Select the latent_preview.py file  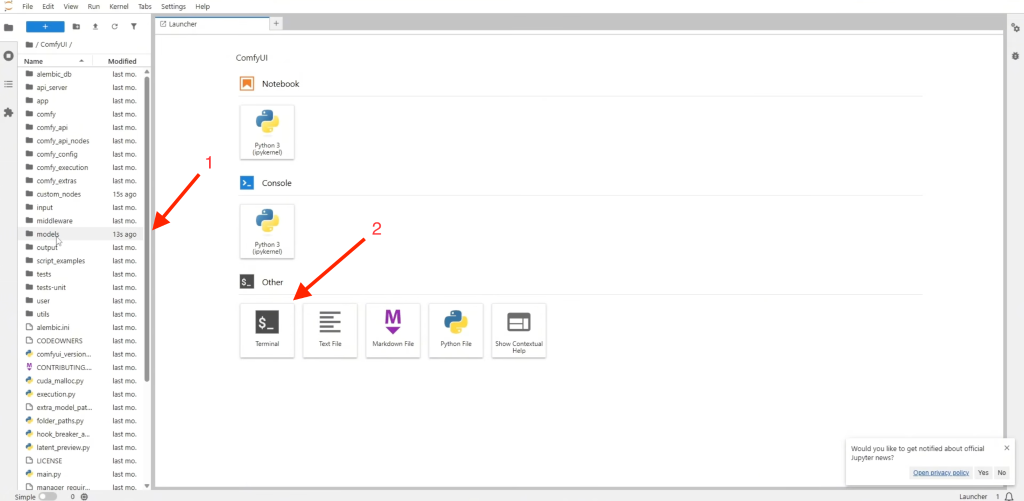click(x=81, y=447)
